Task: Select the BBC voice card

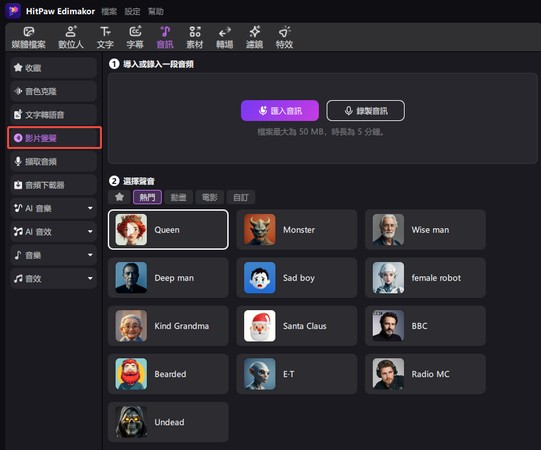Action: coord(425,326)
